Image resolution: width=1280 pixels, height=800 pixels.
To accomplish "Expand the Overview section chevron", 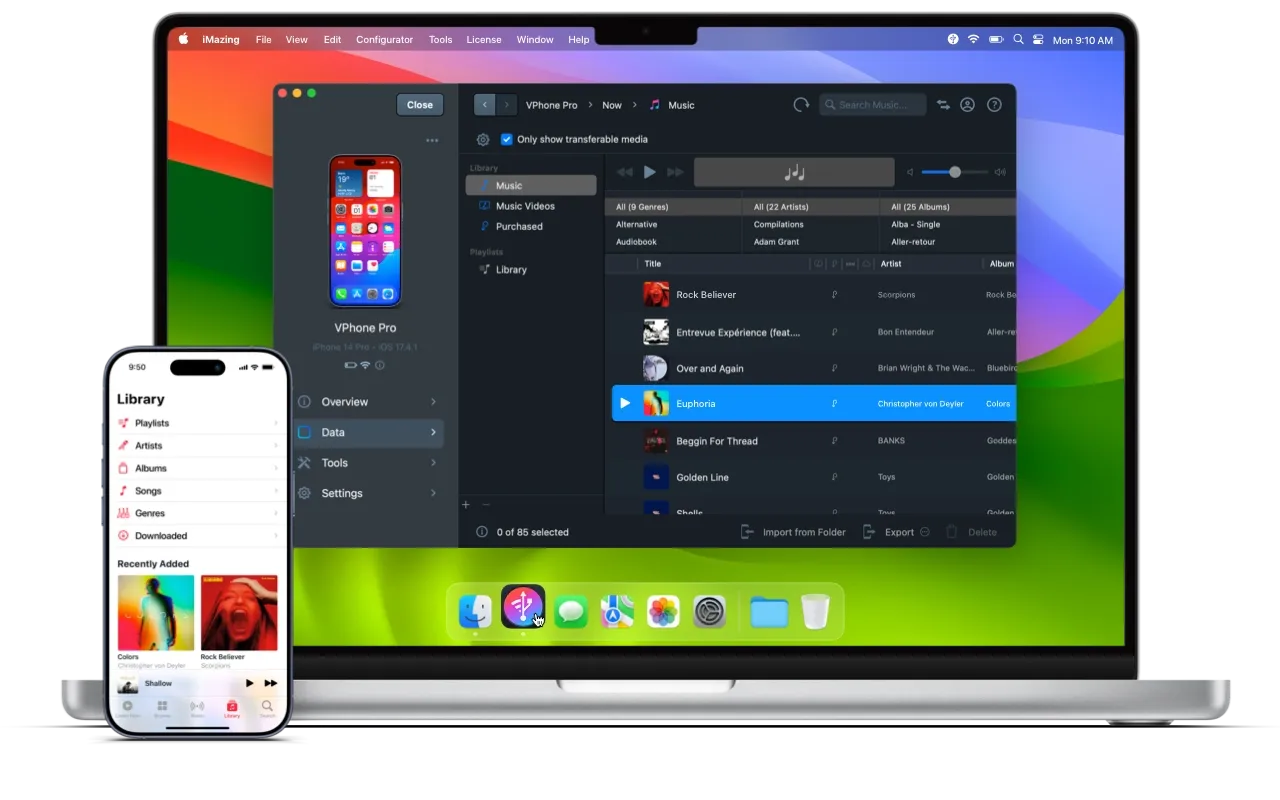I will pos(433,402).
